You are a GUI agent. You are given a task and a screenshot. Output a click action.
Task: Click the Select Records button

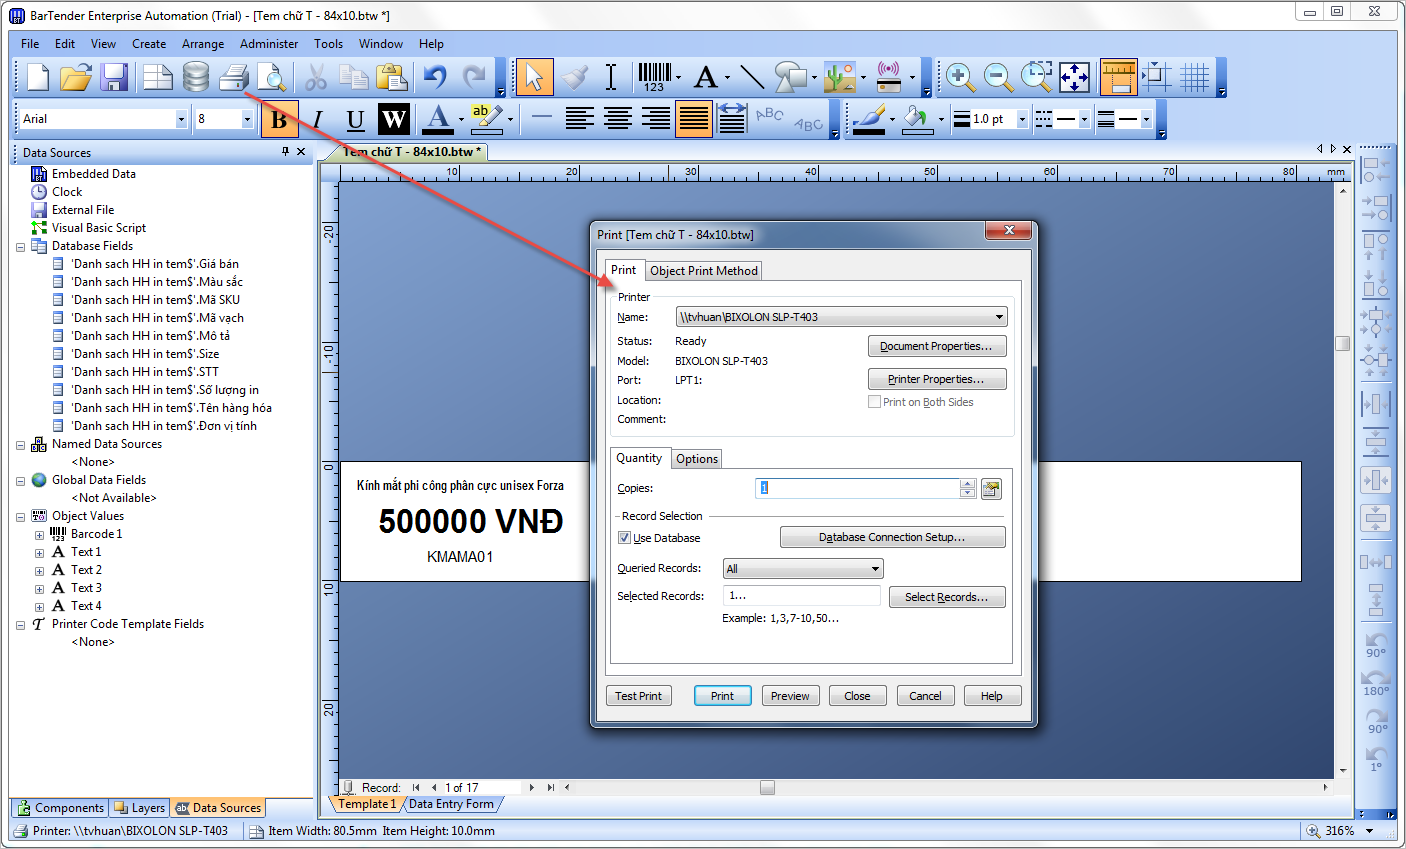point(947,597)
